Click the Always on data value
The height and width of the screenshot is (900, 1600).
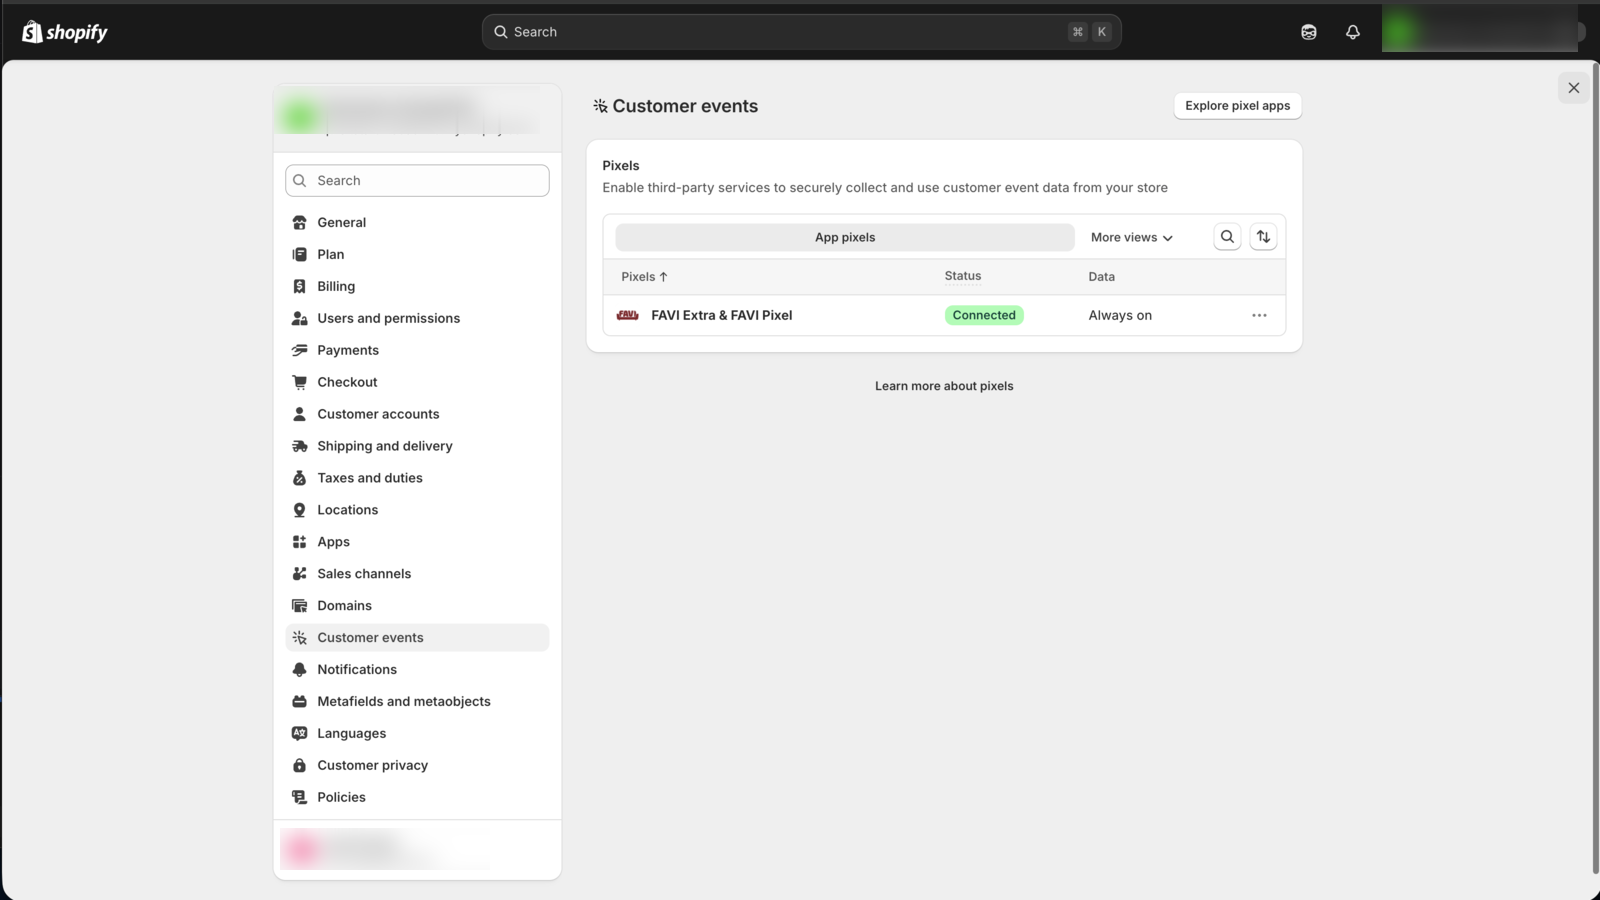pos(1120,315)
